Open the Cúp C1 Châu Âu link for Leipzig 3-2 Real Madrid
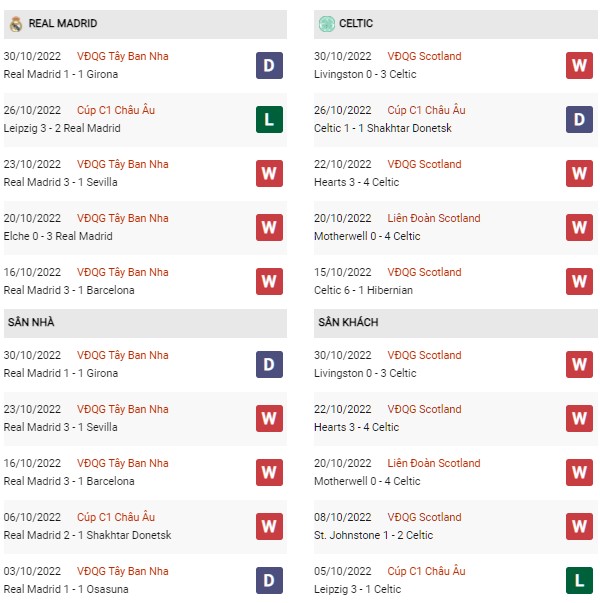 (116, 110)
